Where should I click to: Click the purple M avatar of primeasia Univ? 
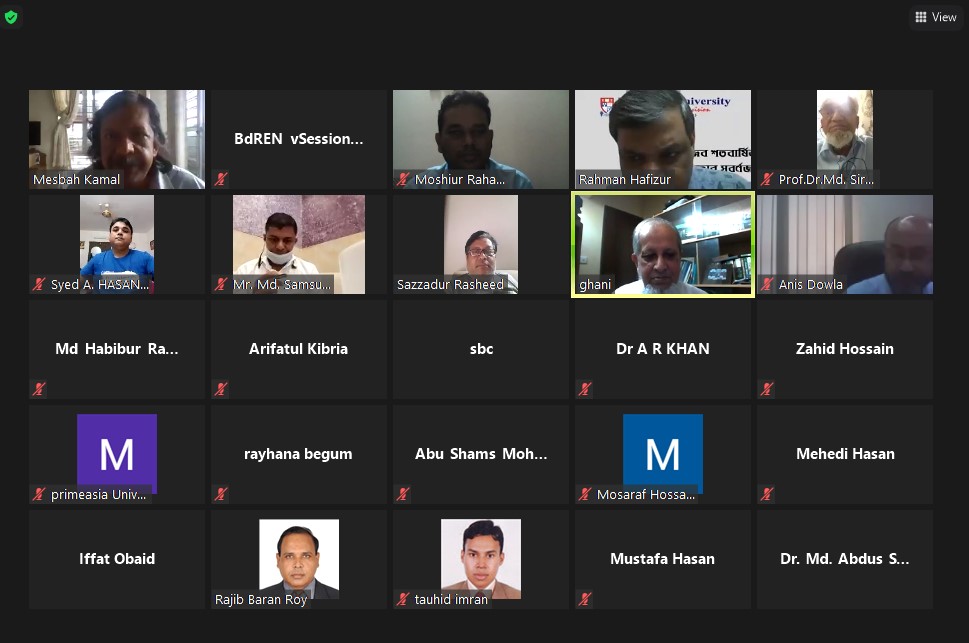[117, 453]
